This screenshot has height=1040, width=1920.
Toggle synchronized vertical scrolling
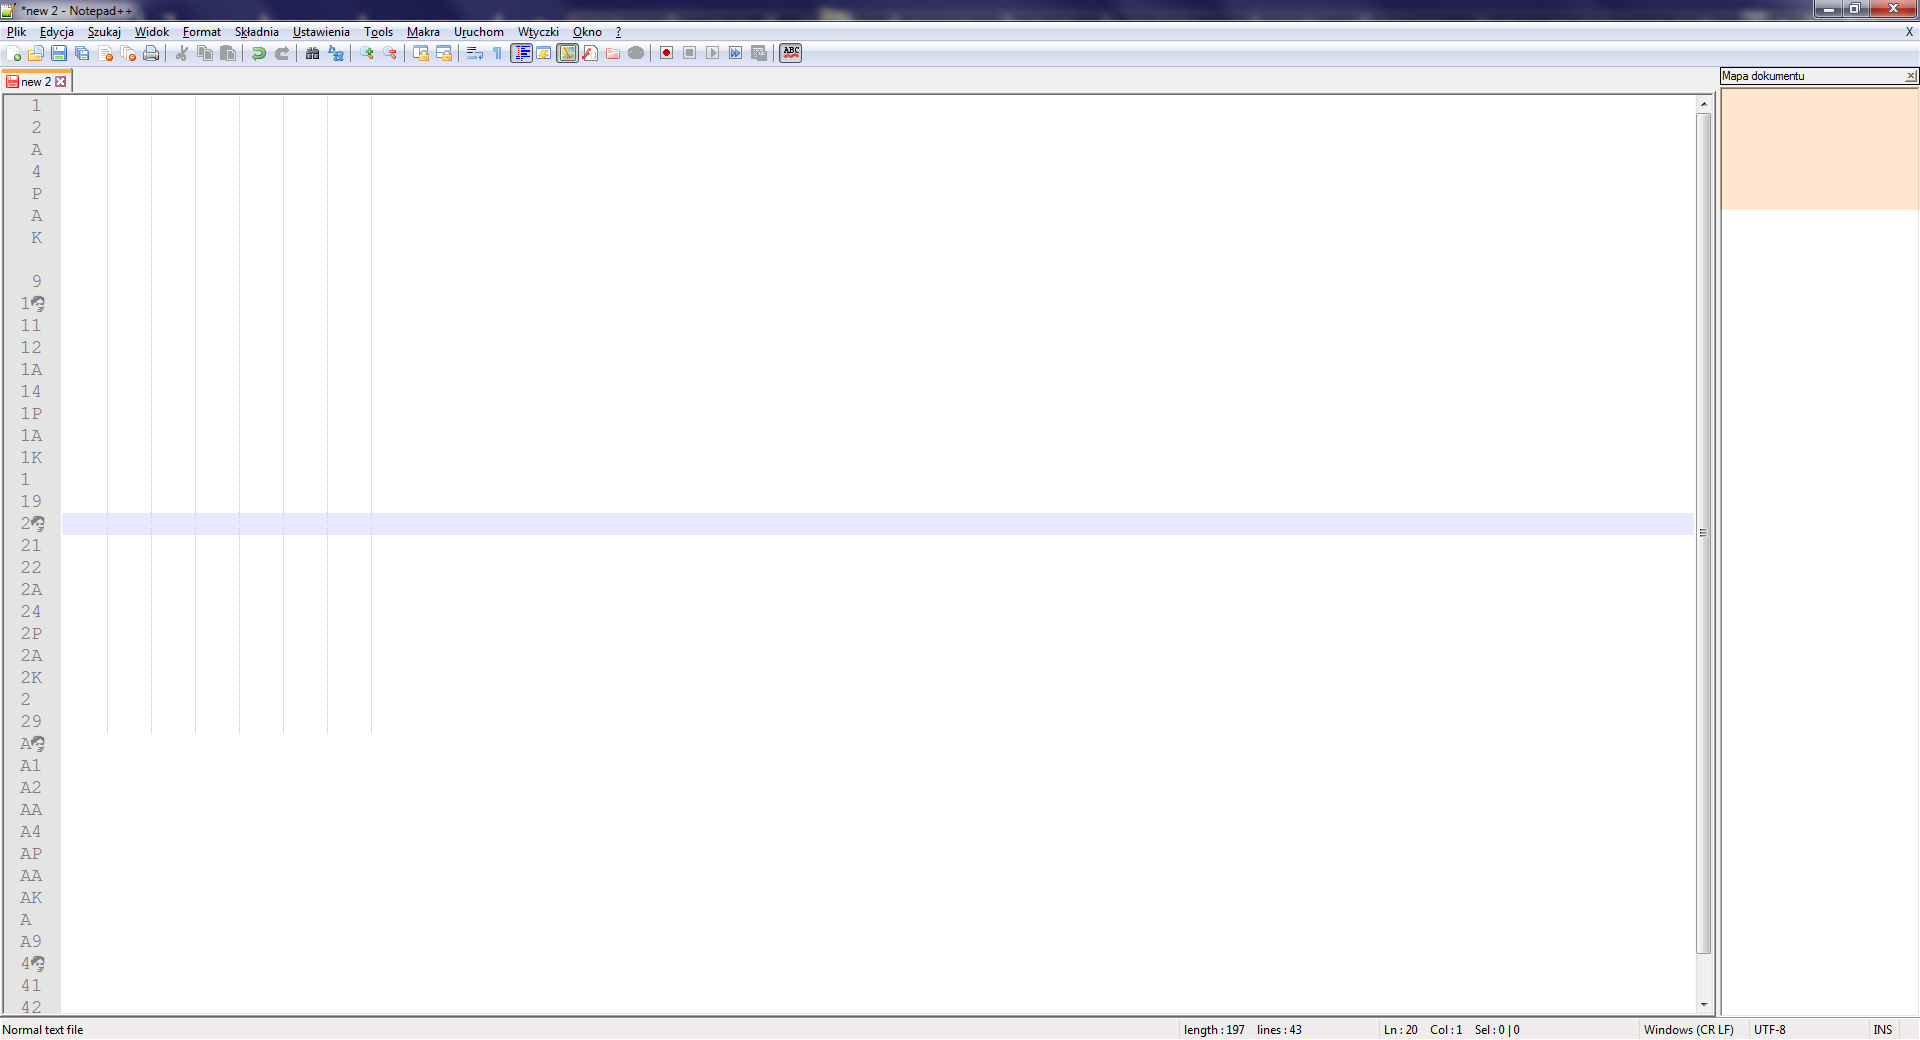coord(421,53)
